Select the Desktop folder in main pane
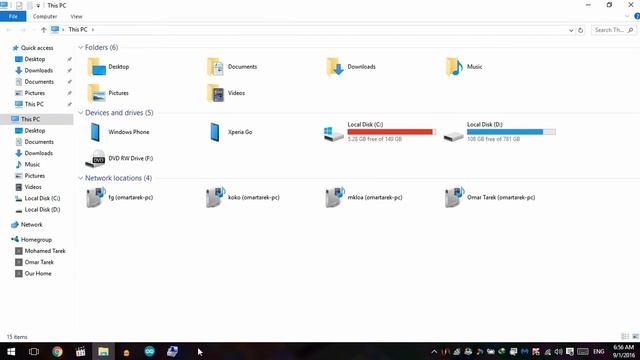This screenshot has height=360, width=640. point(108,67)
